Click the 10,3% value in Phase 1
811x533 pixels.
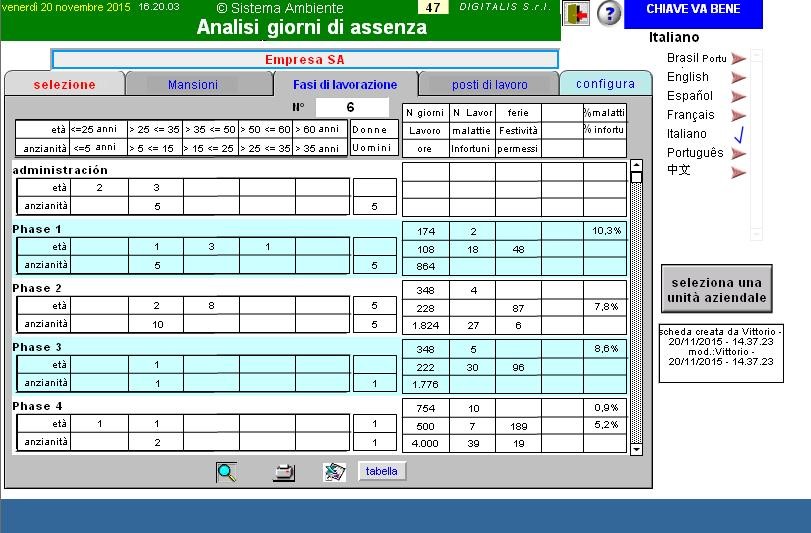pos(606,231)
